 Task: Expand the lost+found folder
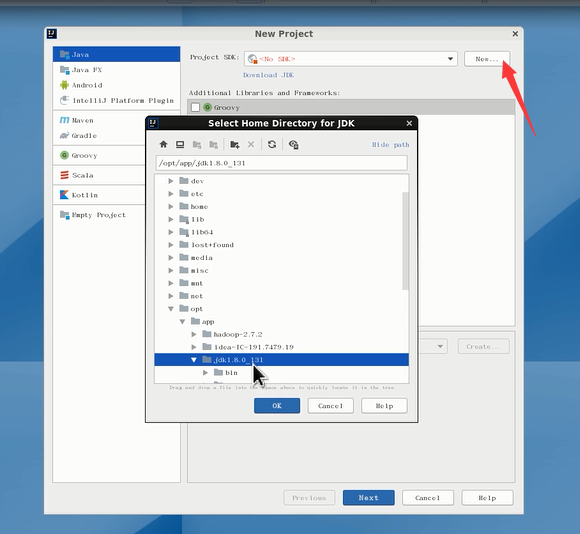[x=171, y=245]
